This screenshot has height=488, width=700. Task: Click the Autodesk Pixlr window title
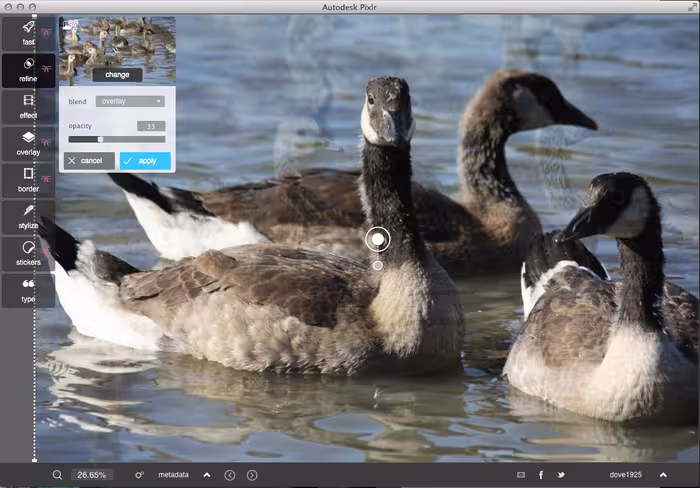349,7
